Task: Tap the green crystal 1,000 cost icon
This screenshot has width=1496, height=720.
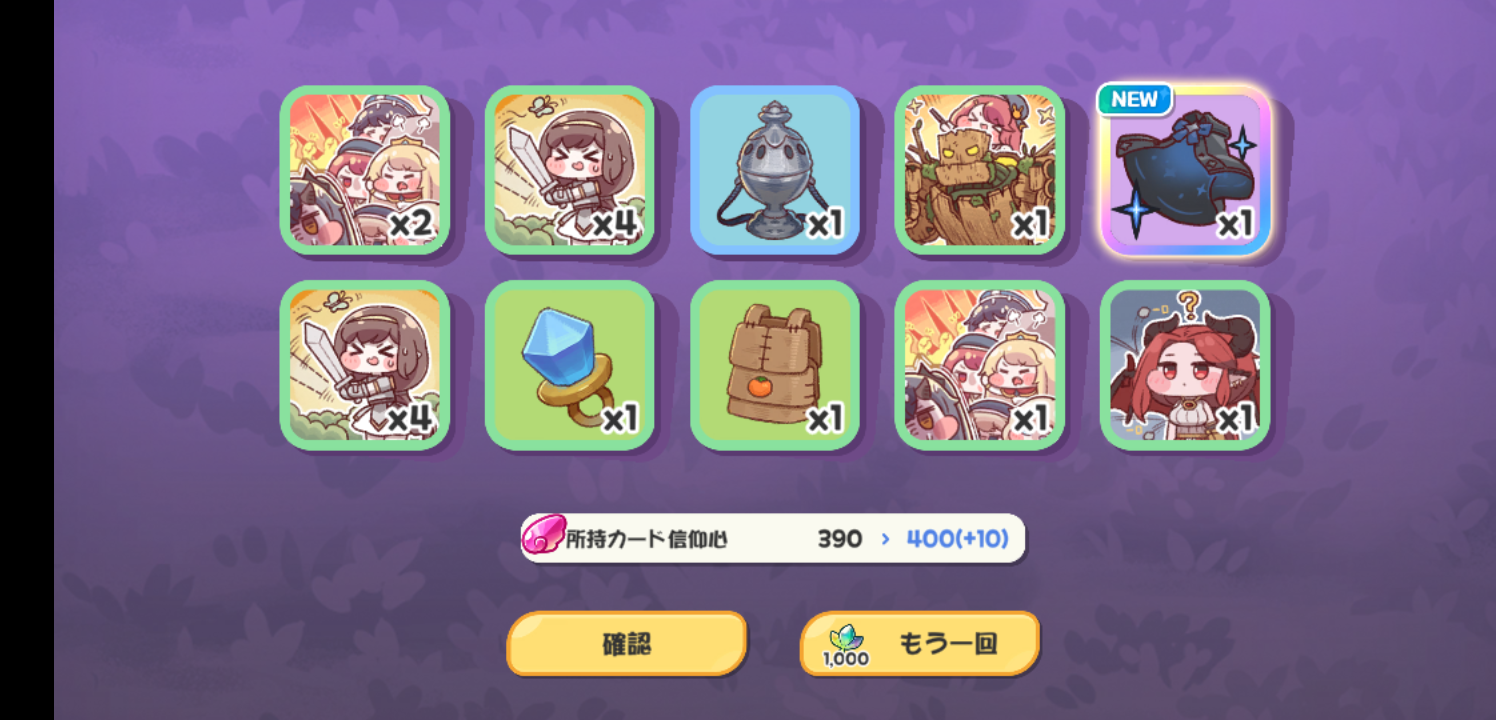Action: click(x=846, y=645)
